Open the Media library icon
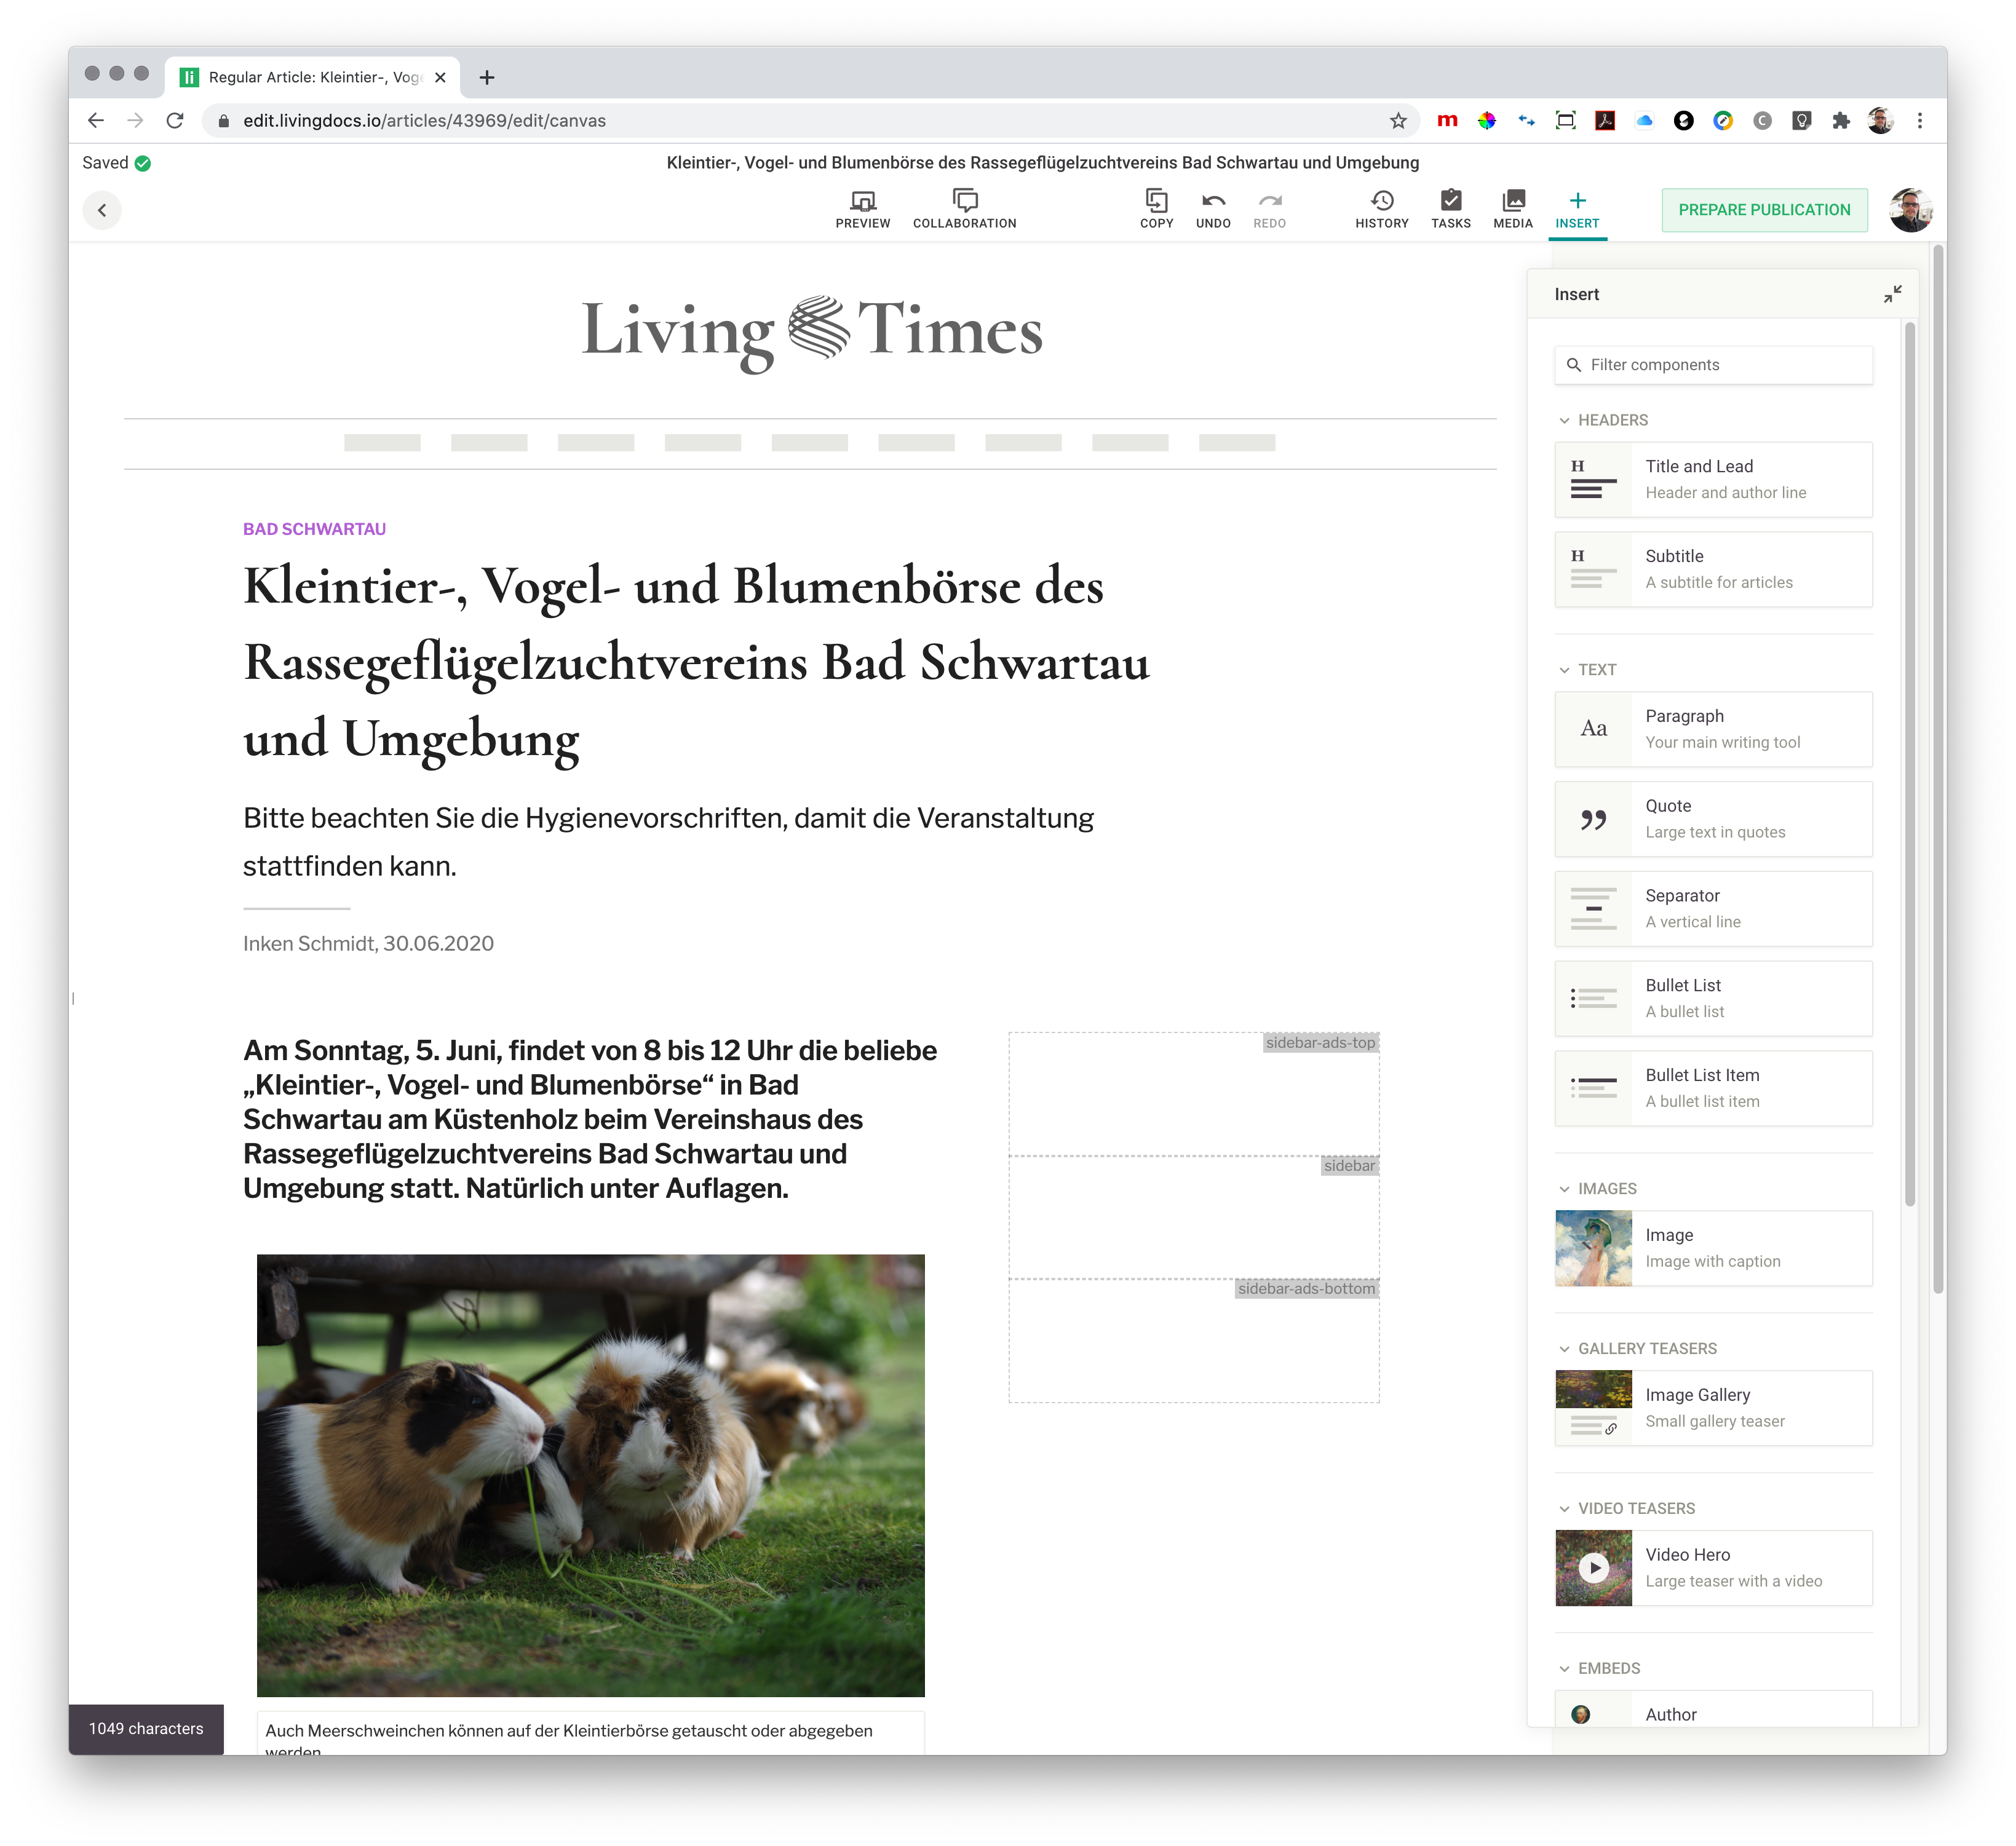 (x=1512, y=210)
